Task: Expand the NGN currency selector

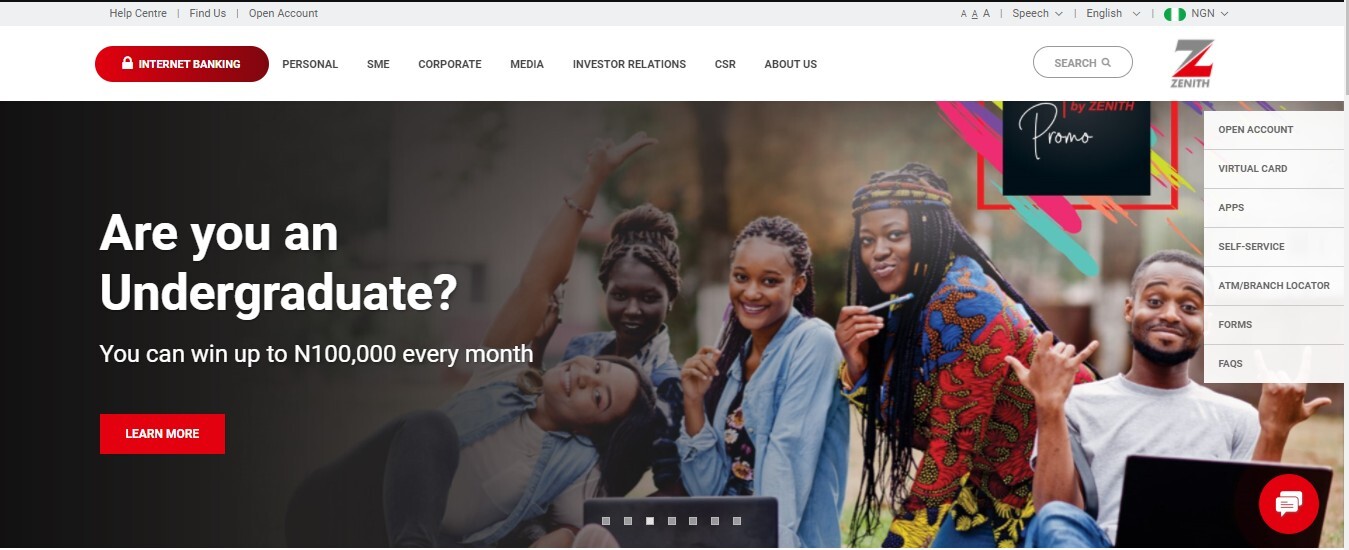Action: tap(1210, 14)
